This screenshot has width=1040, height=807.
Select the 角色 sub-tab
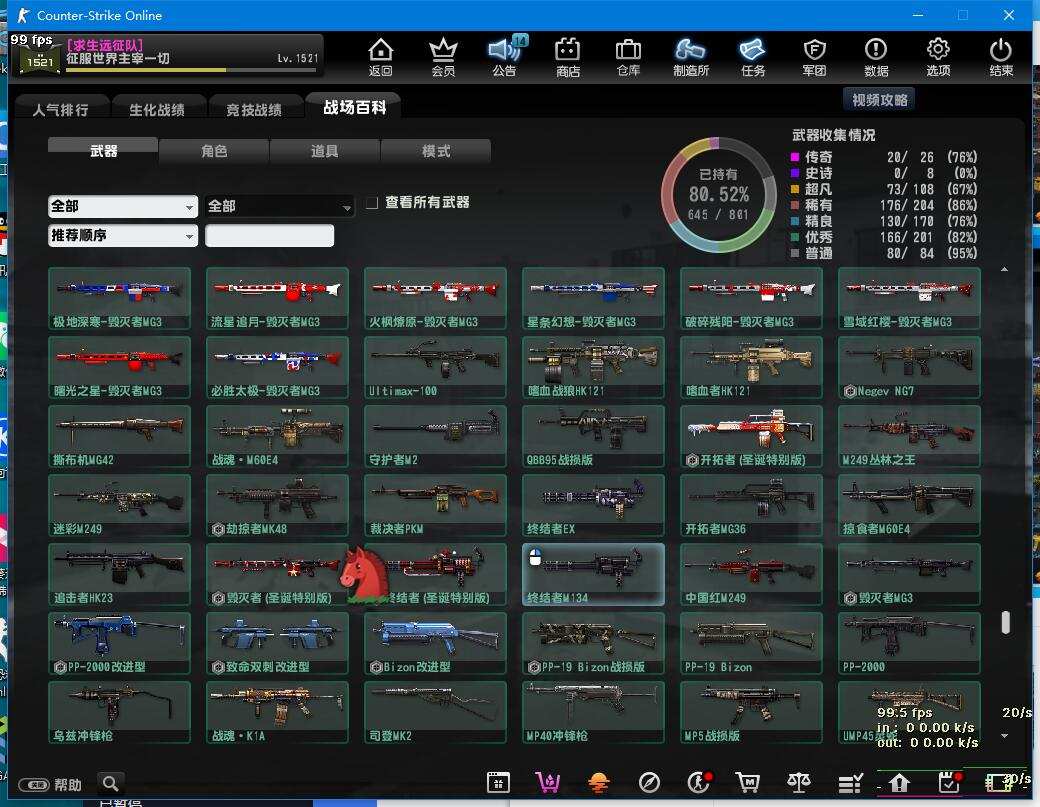click(x=214, y=151)
